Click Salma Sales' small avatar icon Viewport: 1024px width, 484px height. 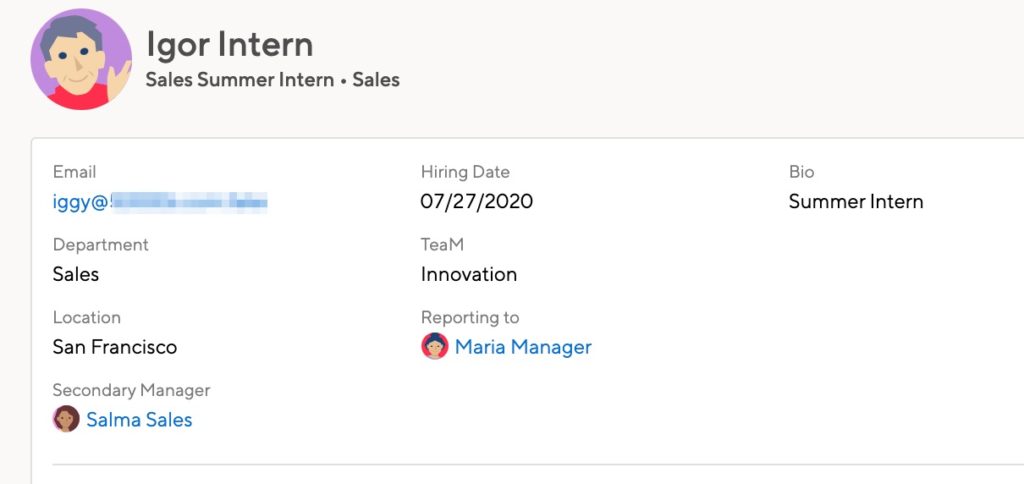66,419
